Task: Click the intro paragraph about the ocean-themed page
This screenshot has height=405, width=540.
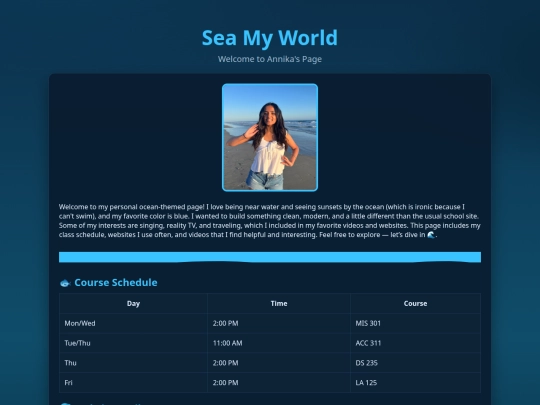Action: (270, 221)
